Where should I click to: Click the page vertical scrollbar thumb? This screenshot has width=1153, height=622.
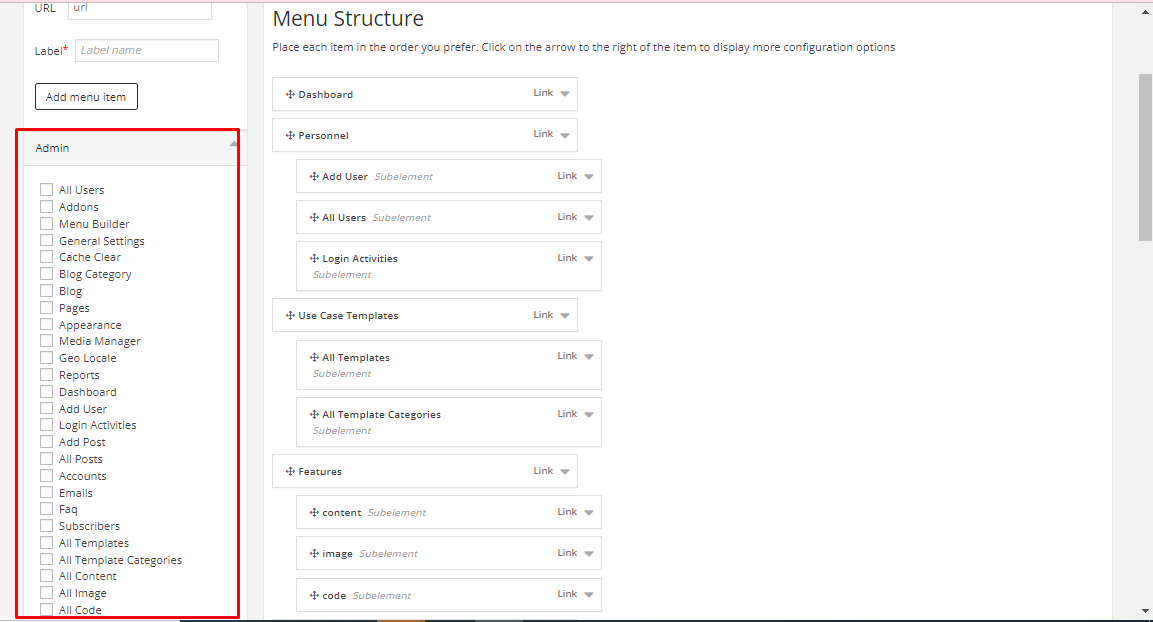1145,155
